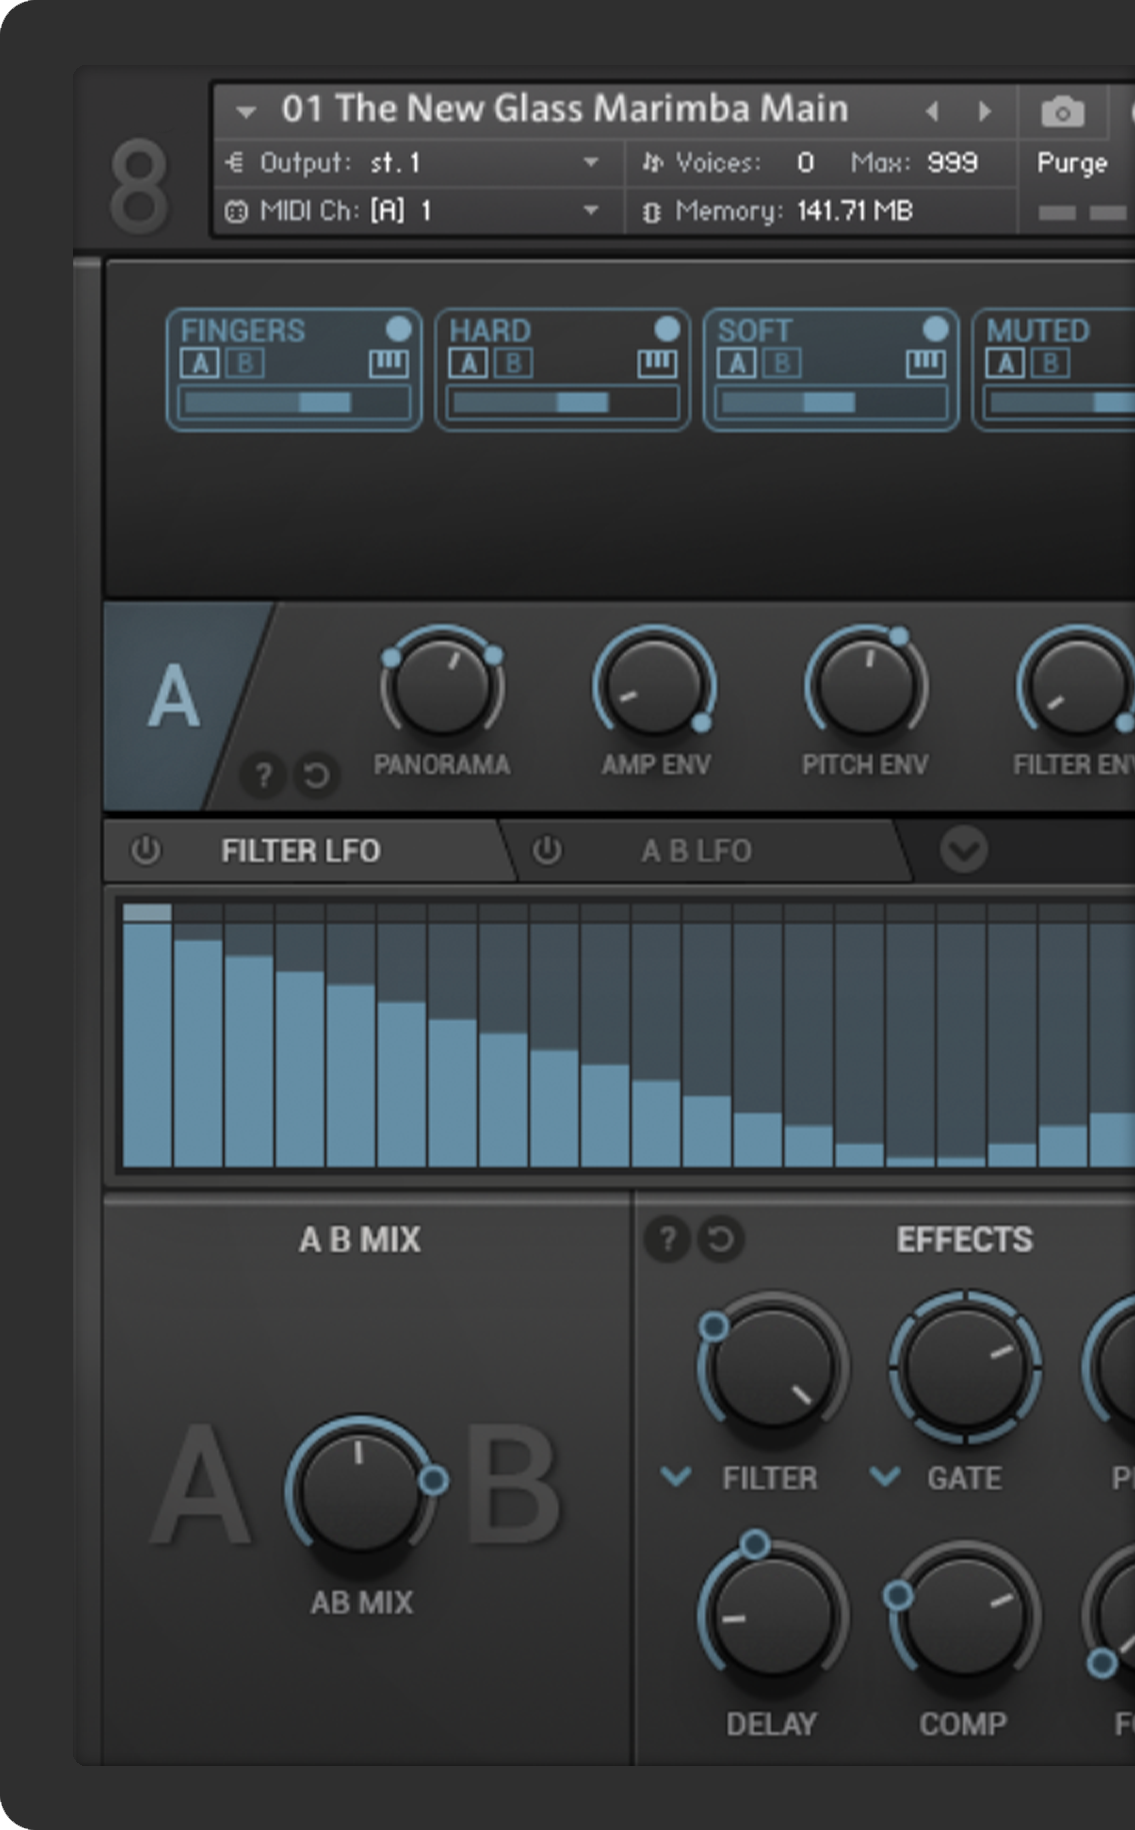Click the Output routing icon in header
The width and height of the screenshot is (1135, 1830).
pos(235,162)
